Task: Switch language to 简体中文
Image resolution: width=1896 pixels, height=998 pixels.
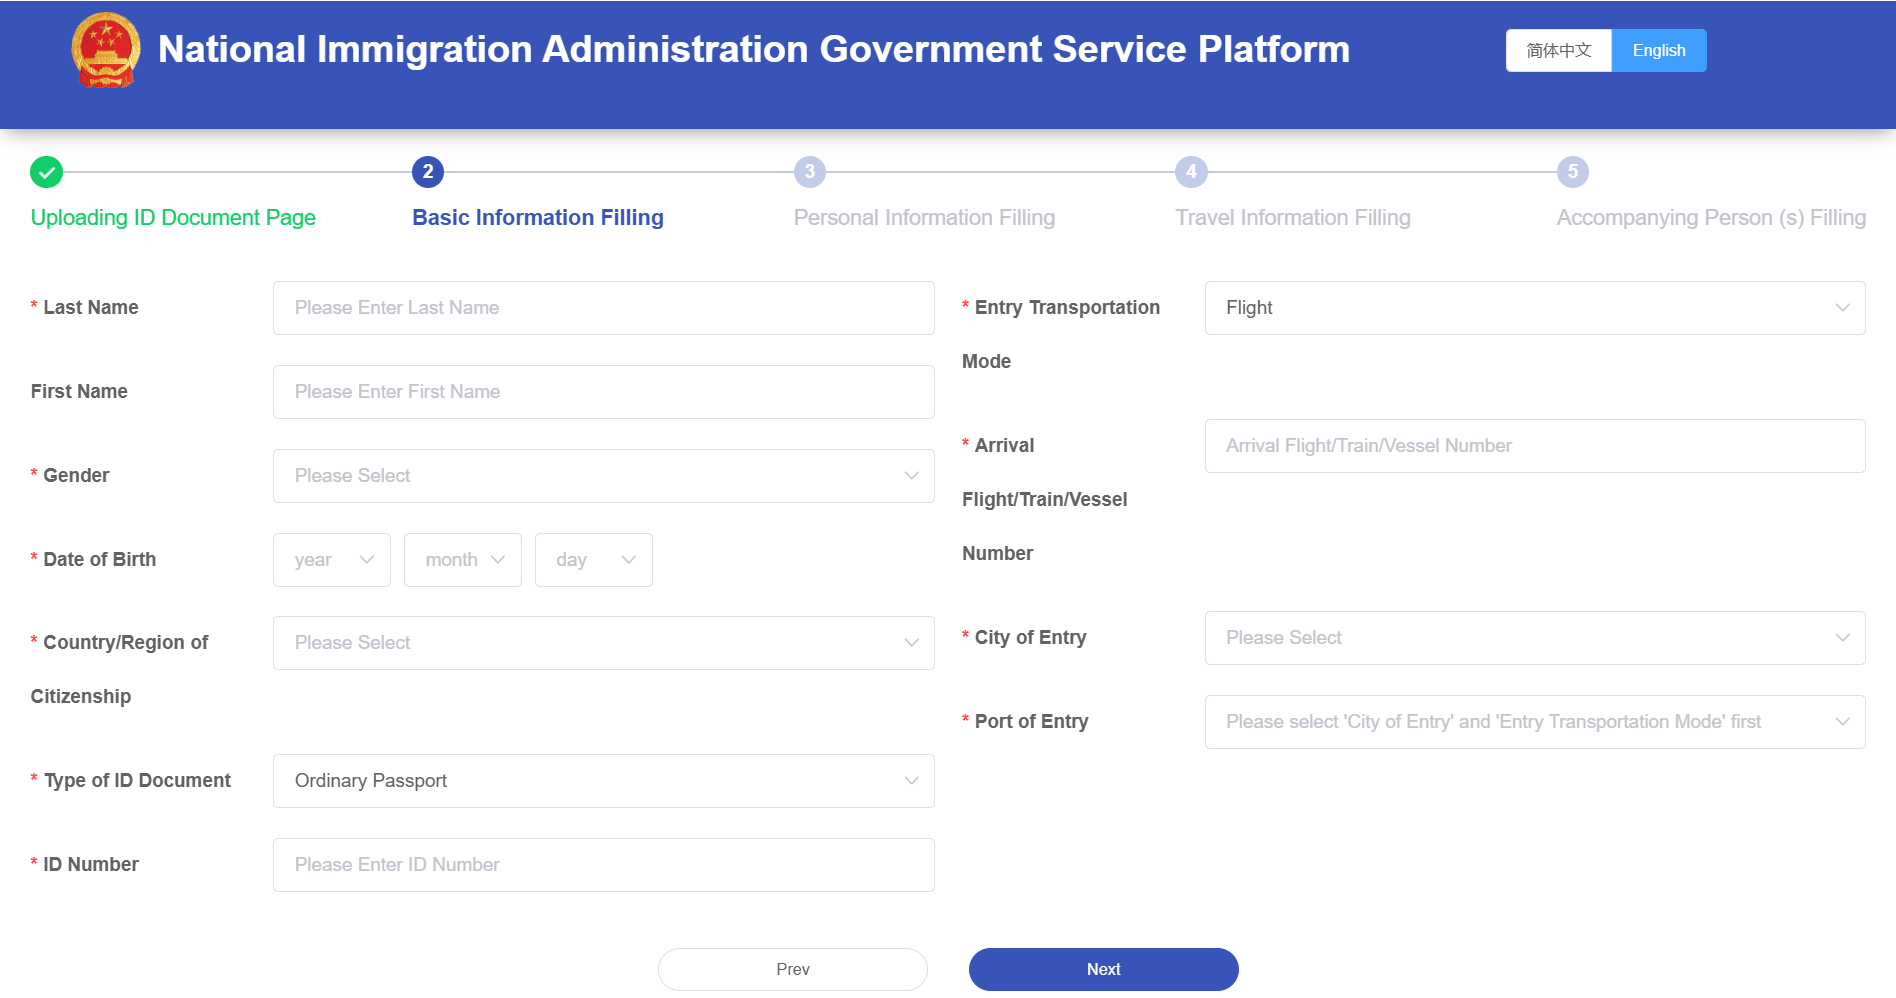Action: click(1558, 50)
